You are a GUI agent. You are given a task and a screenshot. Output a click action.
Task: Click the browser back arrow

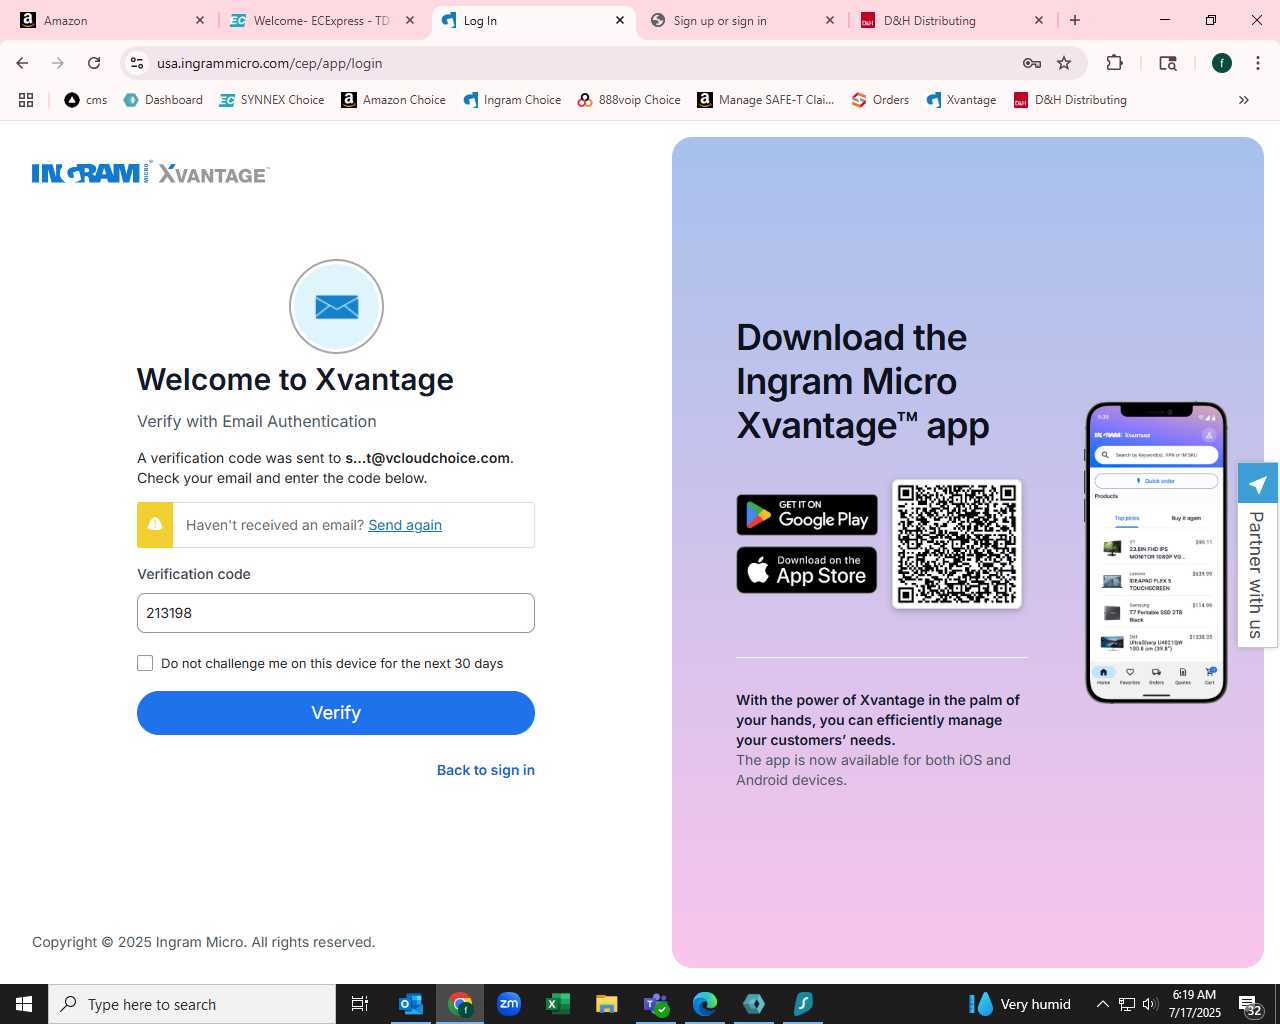[22, 63]
